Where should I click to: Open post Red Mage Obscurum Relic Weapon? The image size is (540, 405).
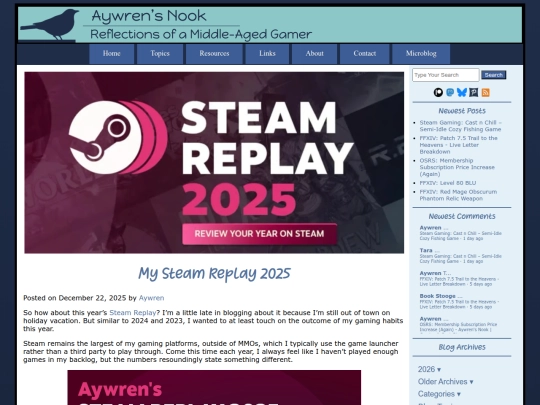tap(458, 195)
